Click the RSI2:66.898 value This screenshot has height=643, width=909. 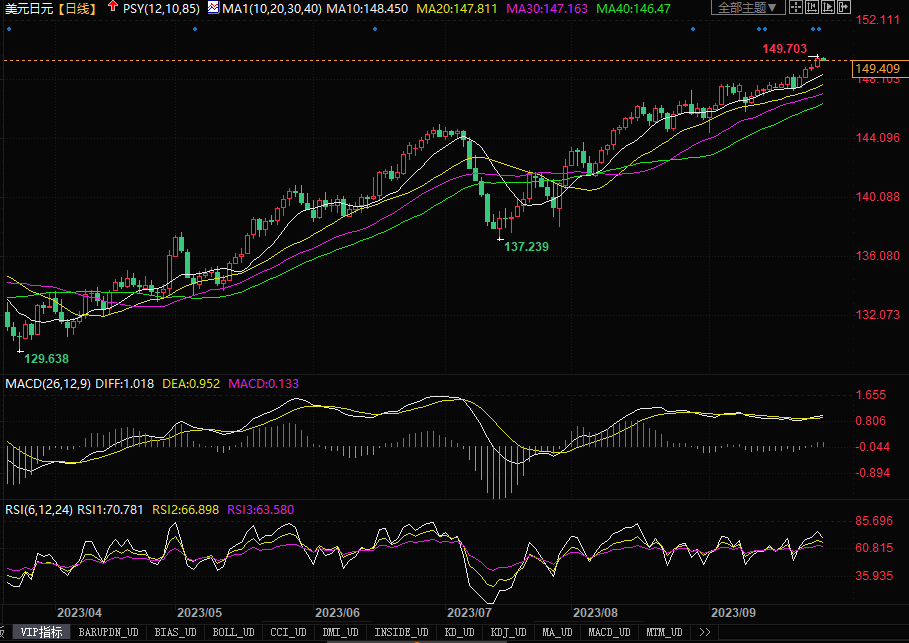[186, 510]
